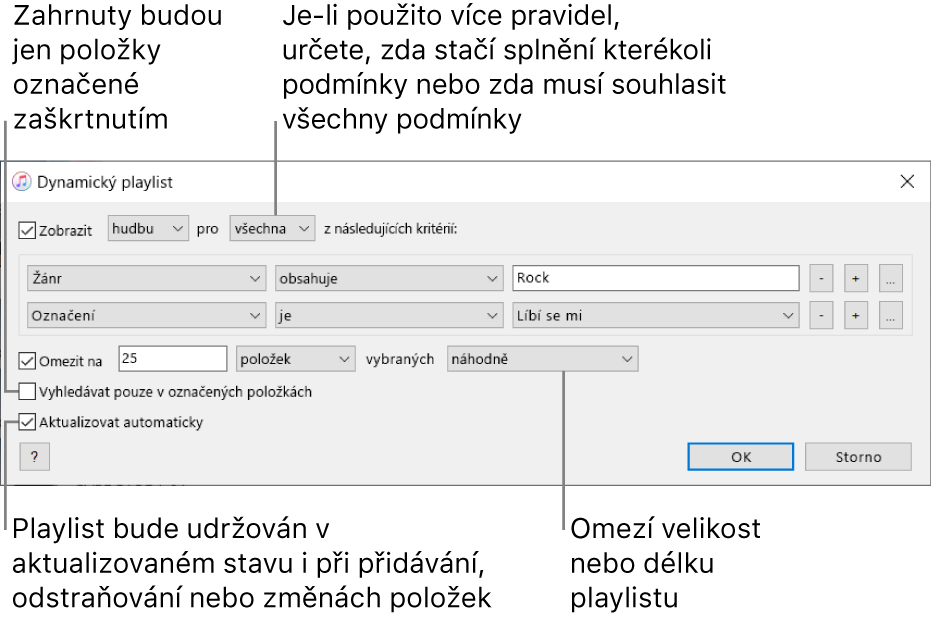
Task: Click the Rock text field
Action: (656, 278)
